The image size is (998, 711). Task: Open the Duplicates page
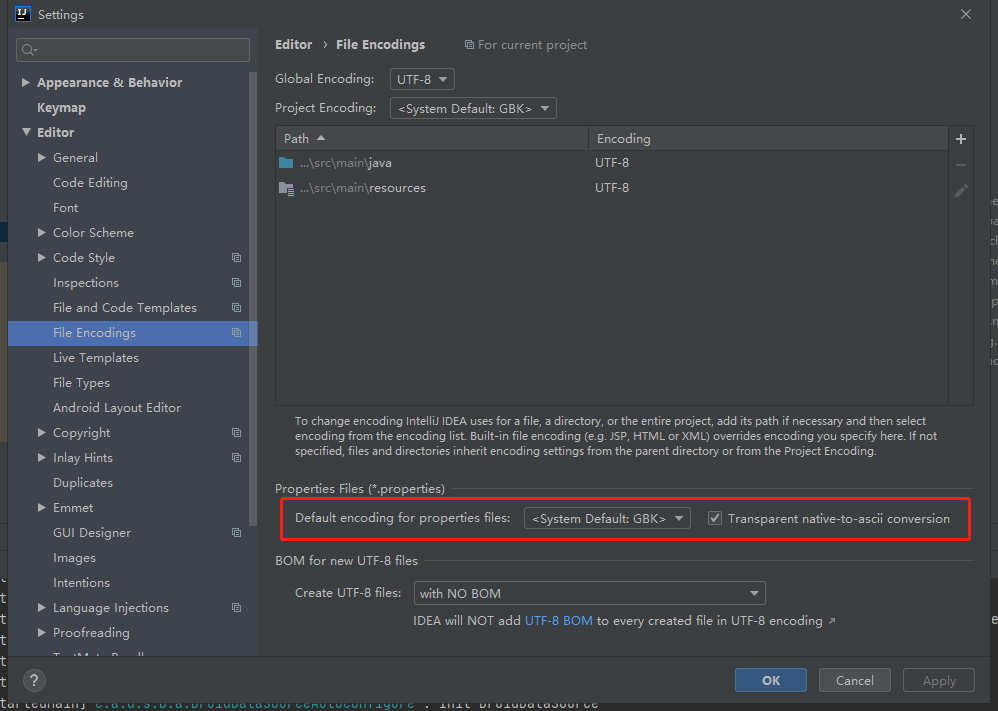point(83,482)
